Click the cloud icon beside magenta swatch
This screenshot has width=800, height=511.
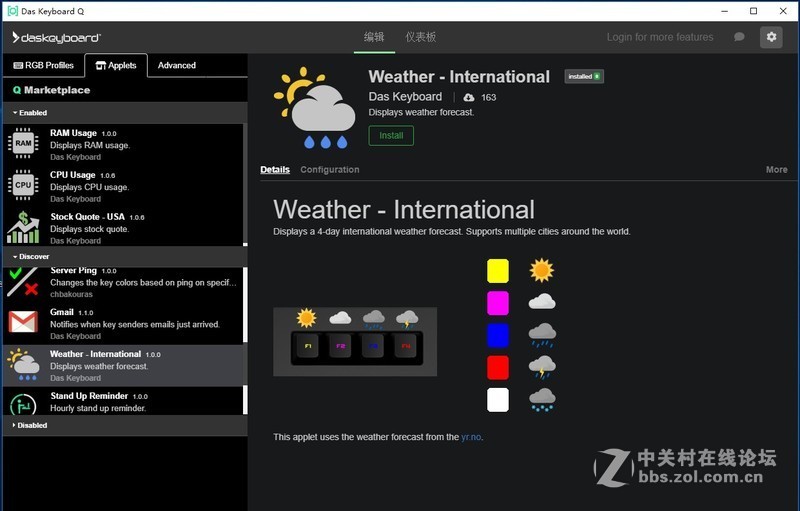pyautogui.click(x=542, y=302)
